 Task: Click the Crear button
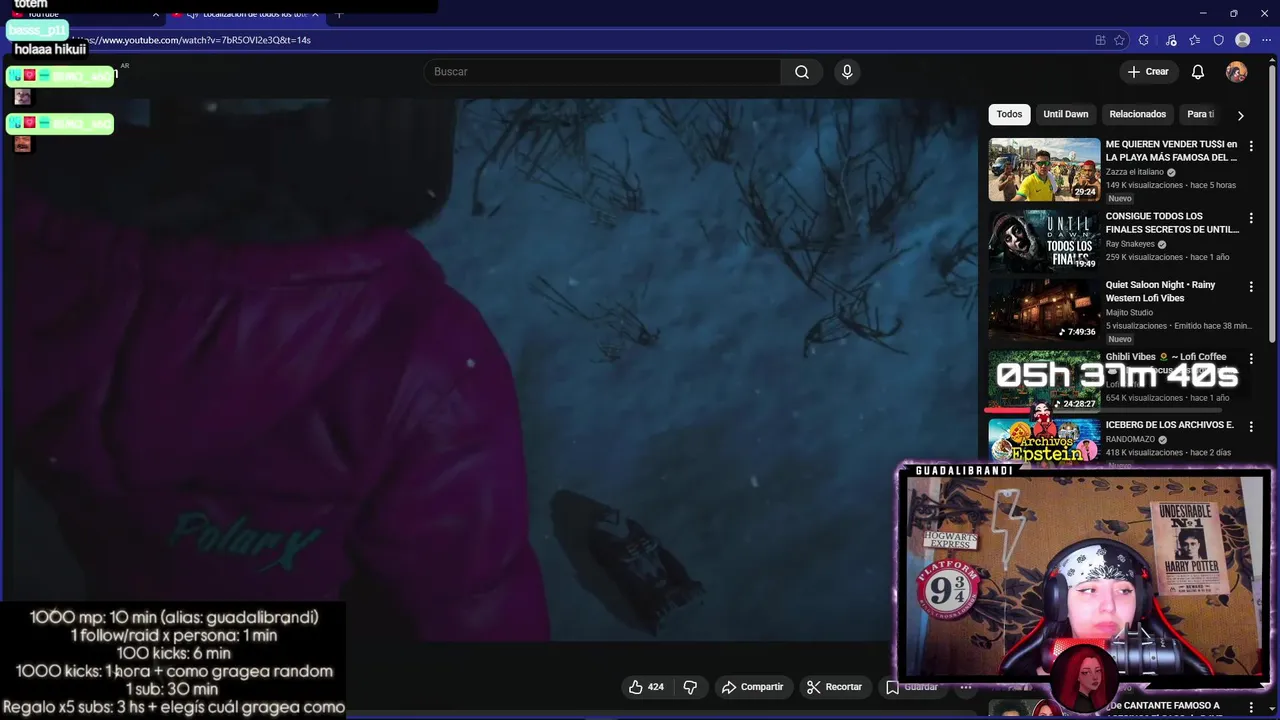pos(1148,72)
